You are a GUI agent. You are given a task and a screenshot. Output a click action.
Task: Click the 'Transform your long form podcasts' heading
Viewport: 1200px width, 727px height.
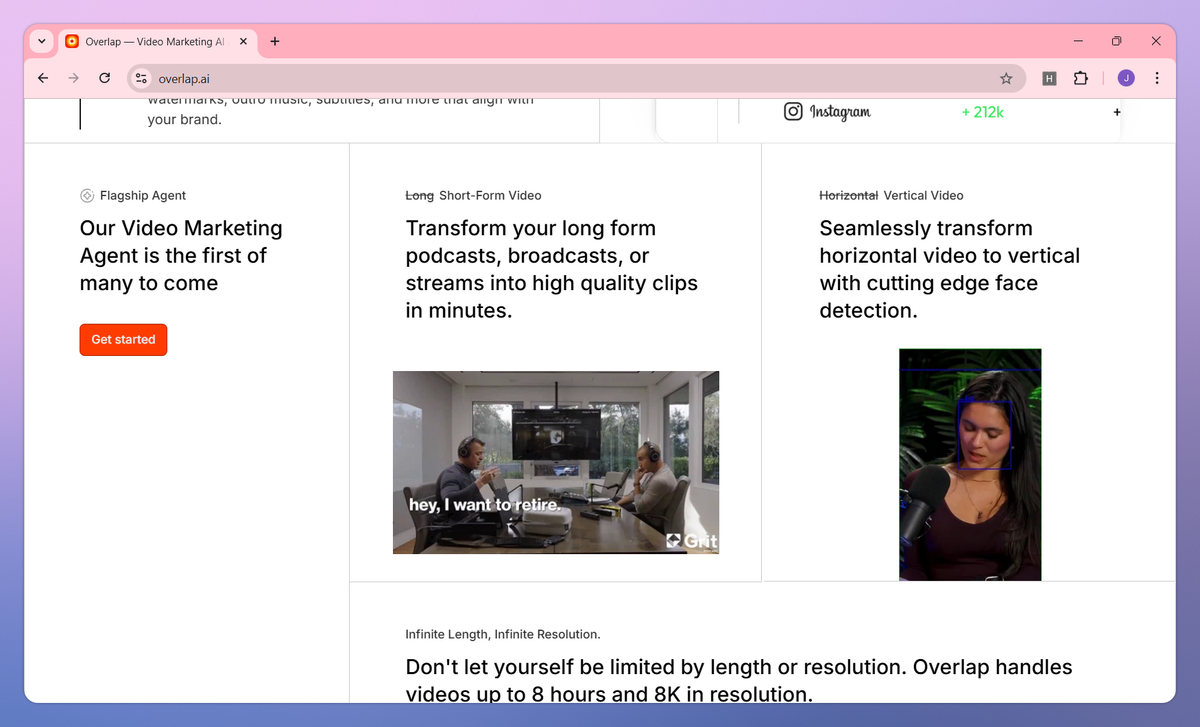coord(551,269)
